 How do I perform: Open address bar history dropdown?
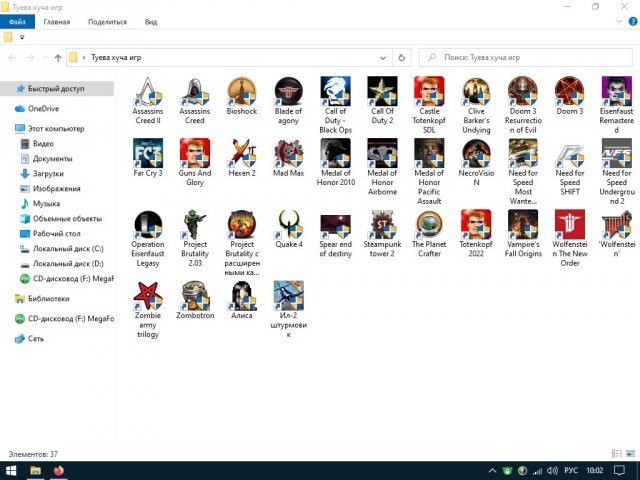click(383, 58)
